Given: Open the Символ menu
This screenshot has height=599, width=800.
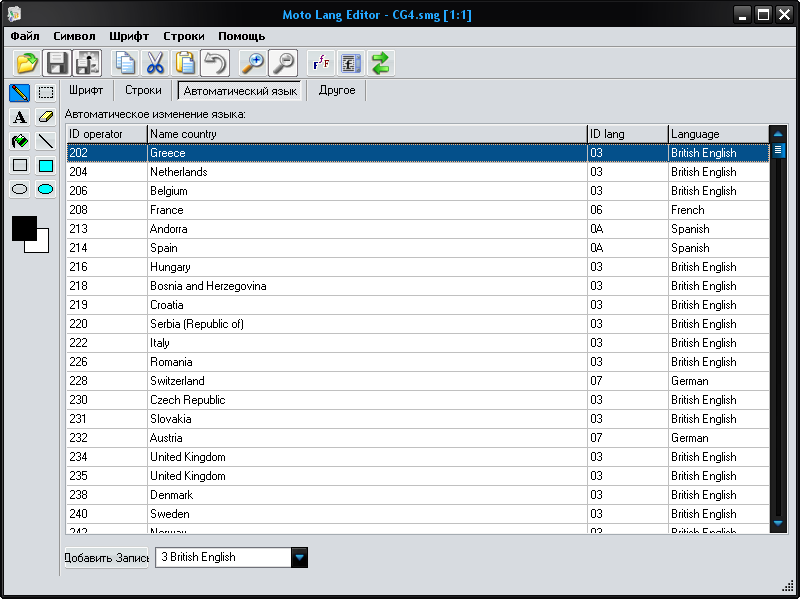Looking at the screenshot, I should click(x=74, y=36).
